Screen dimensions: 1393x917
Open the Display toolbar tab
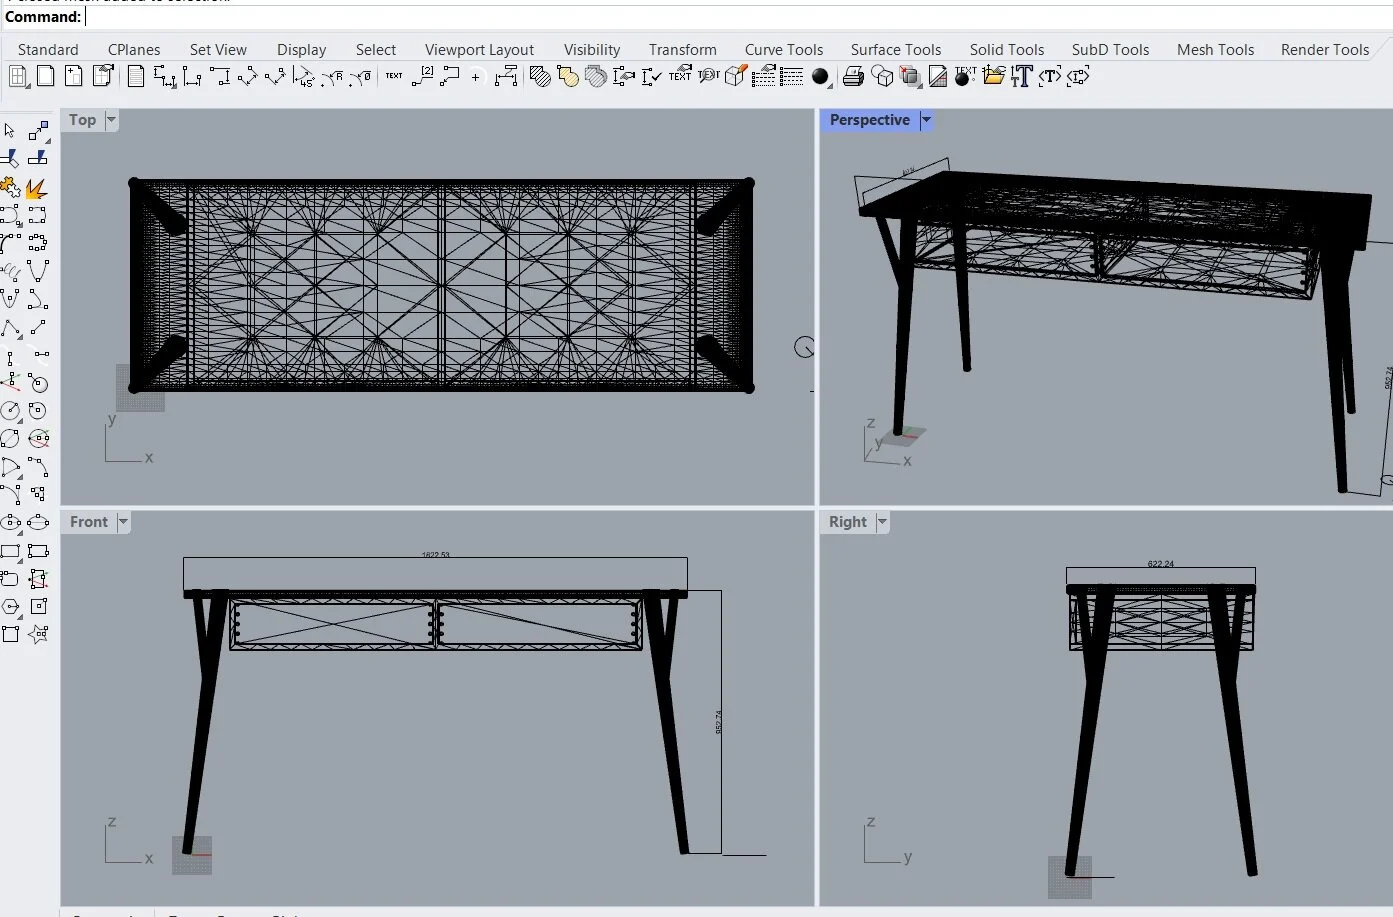click(x=302, y=49)
